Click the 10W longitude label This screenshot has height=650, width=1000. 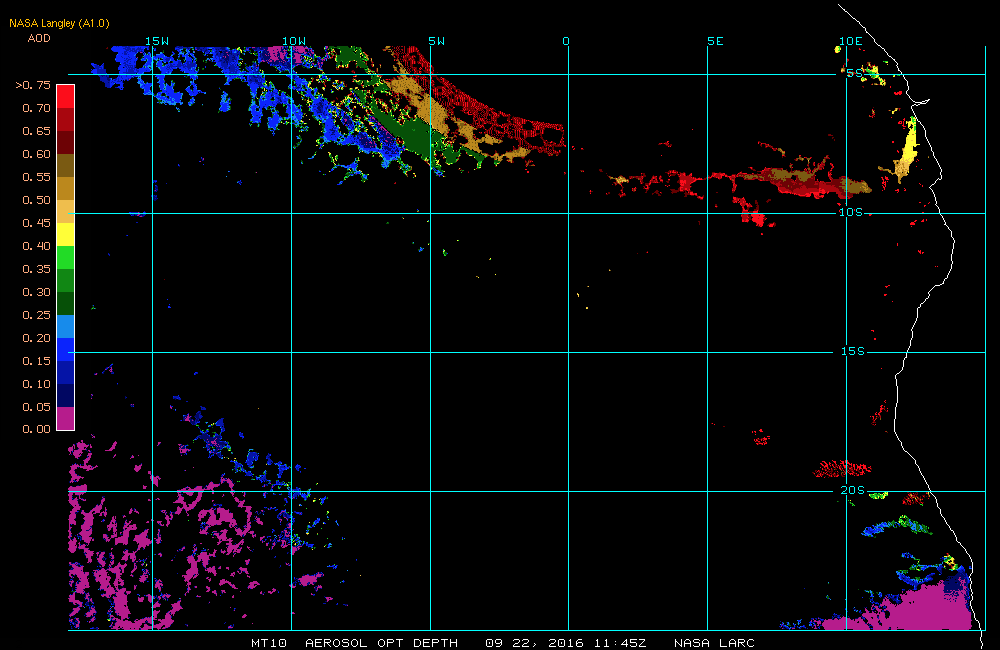point(294,41)
